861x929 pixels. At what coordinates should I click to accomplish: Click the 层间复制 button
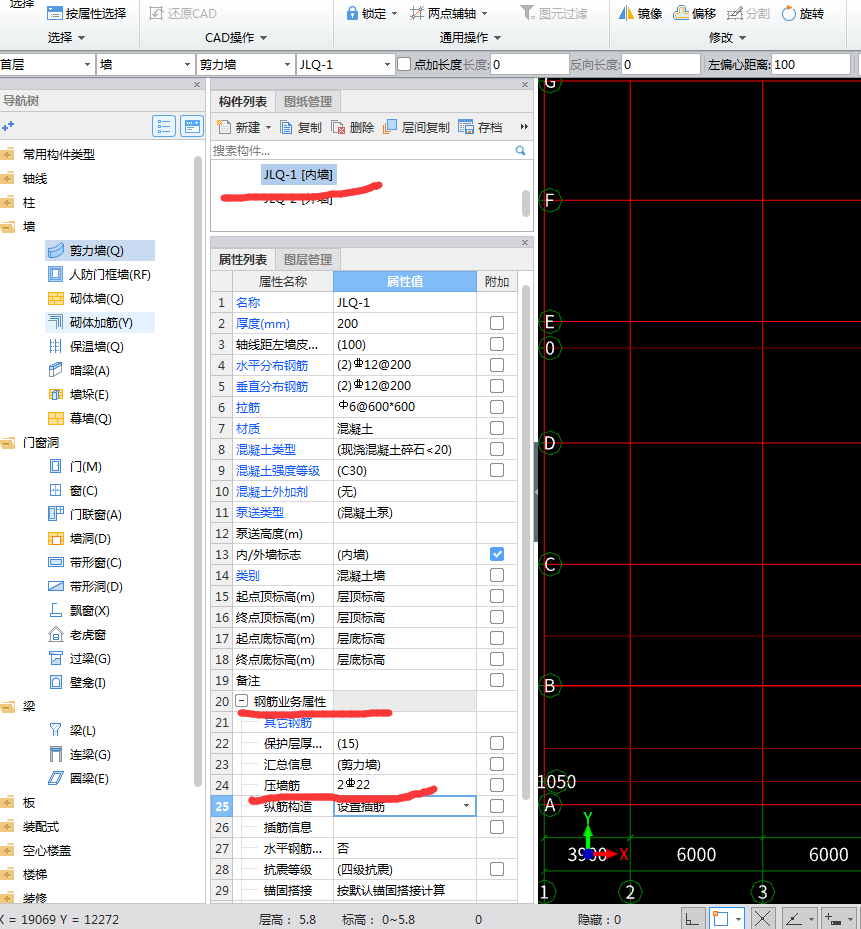tap(417, 127)
